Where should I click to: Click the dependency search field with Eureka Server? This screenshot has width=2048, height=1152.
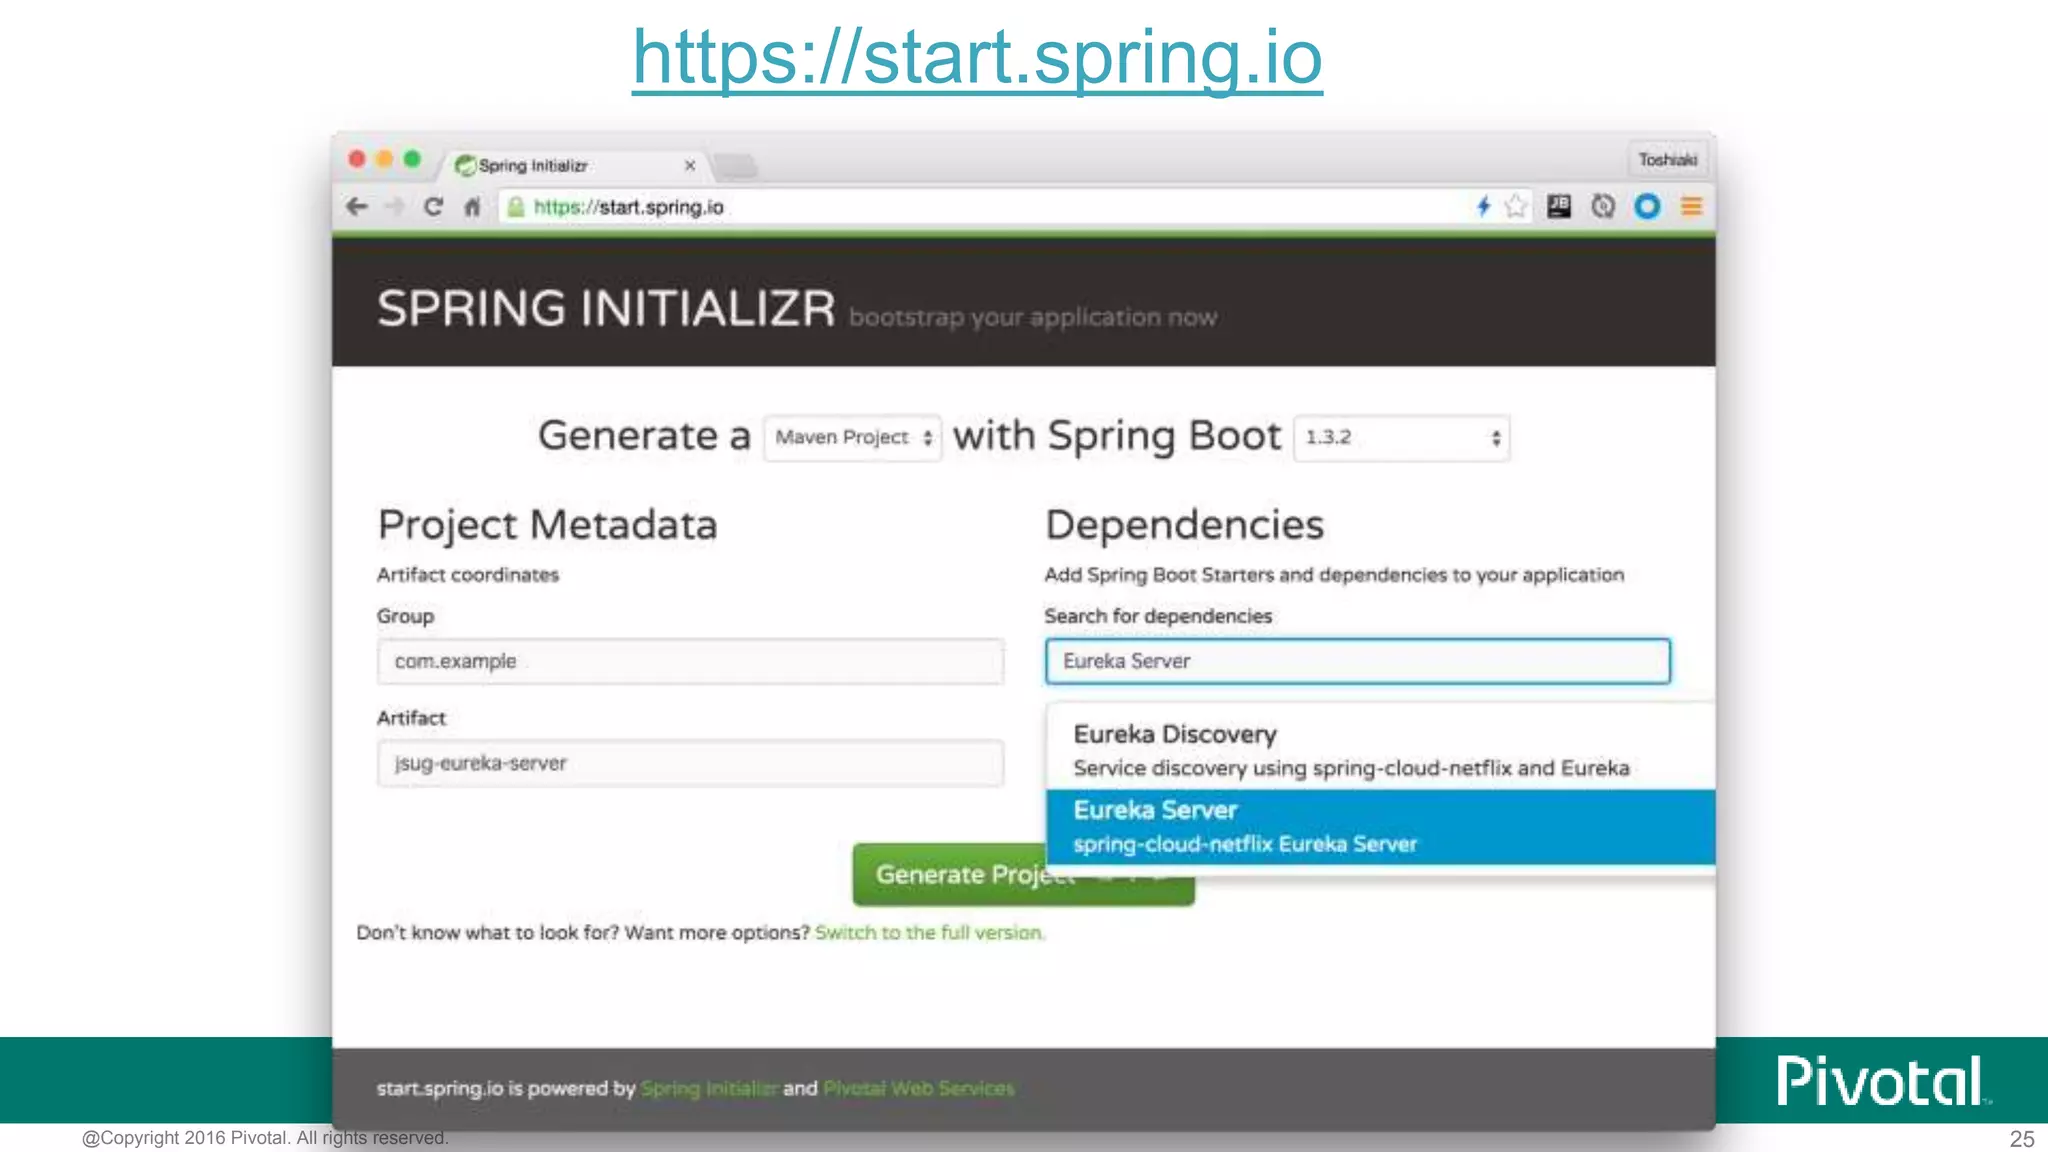1358,661
